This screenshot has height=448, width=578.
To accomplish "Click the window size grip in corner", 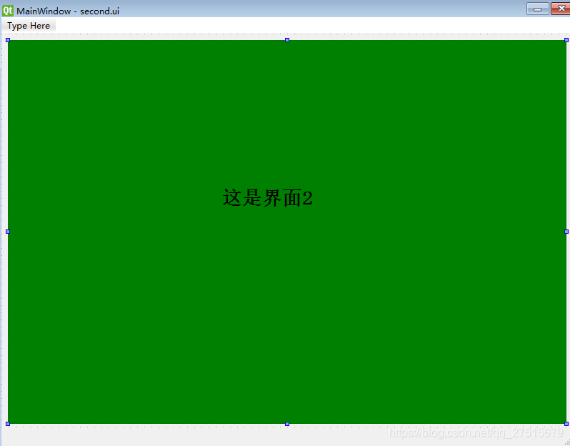I will 567,443.
